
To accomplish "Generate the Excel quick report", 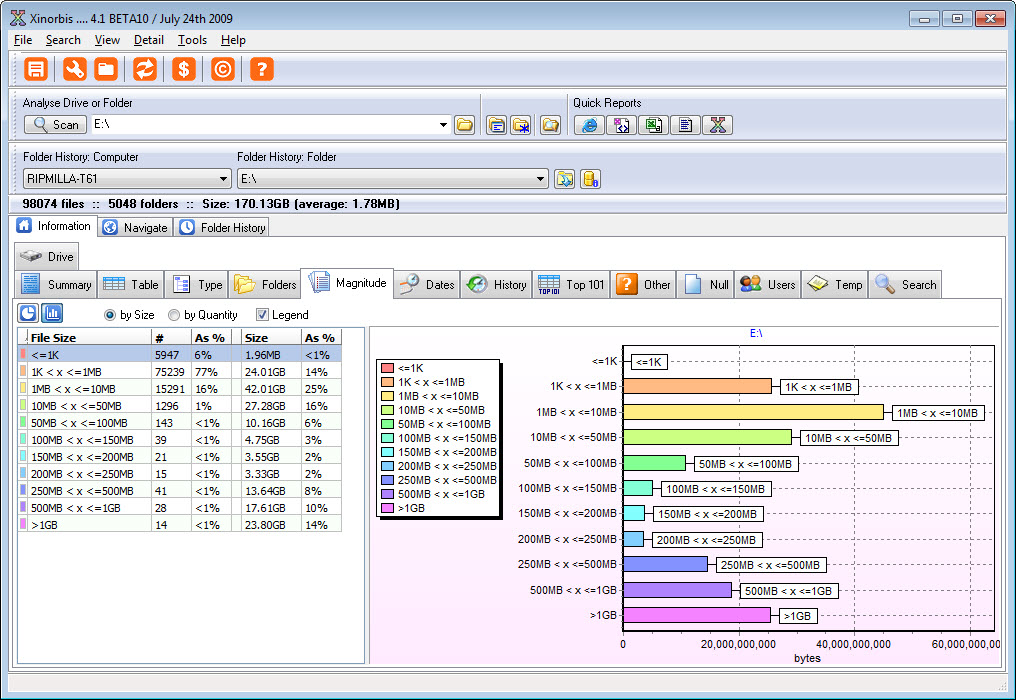I will pos(653,125).
